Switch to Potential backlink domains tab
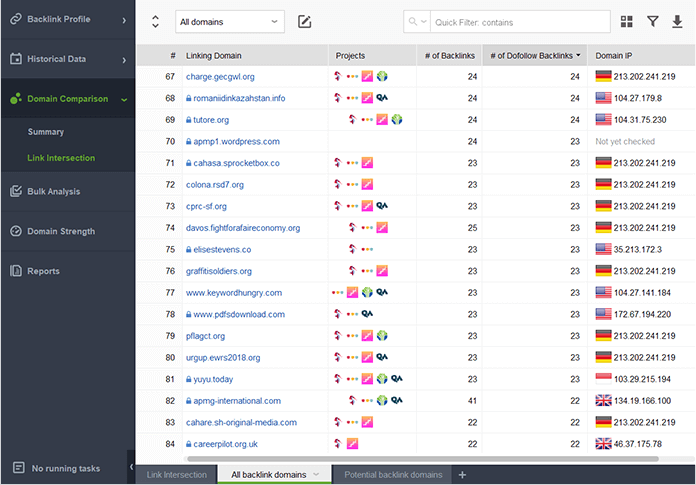This screenshot has height=485, width=696. point(393,475)
